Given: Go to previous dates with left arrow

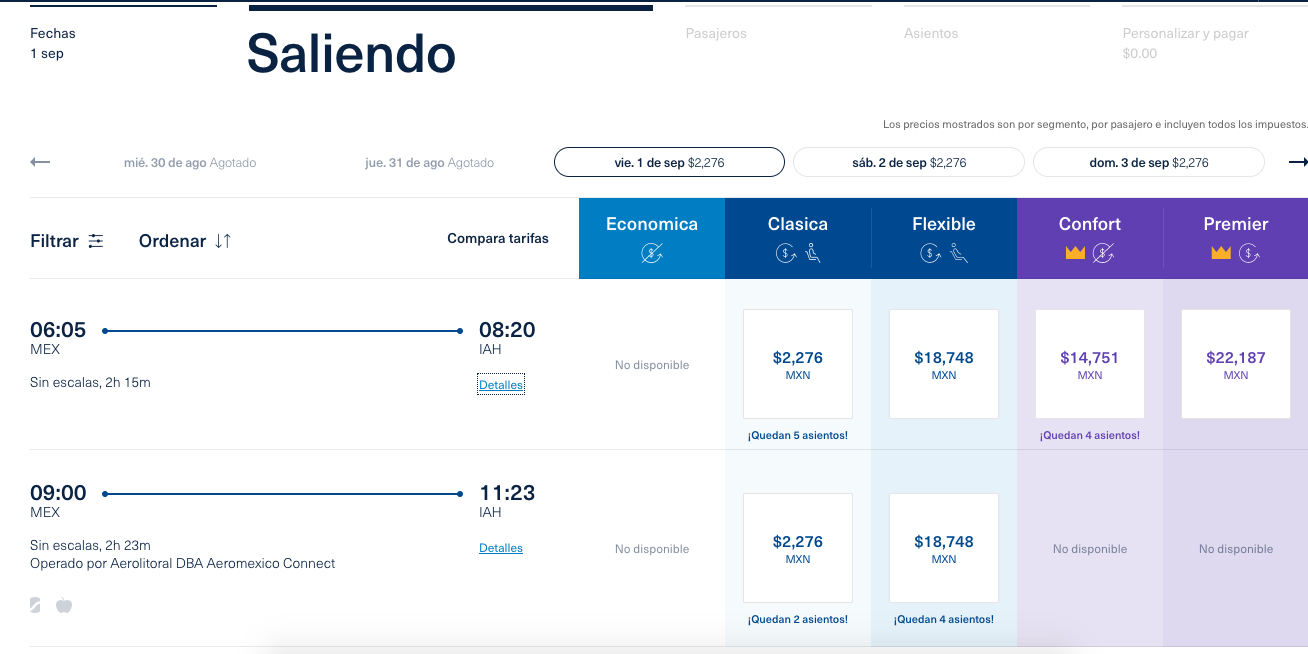Looking at the screenshot, I should point(40,162).
